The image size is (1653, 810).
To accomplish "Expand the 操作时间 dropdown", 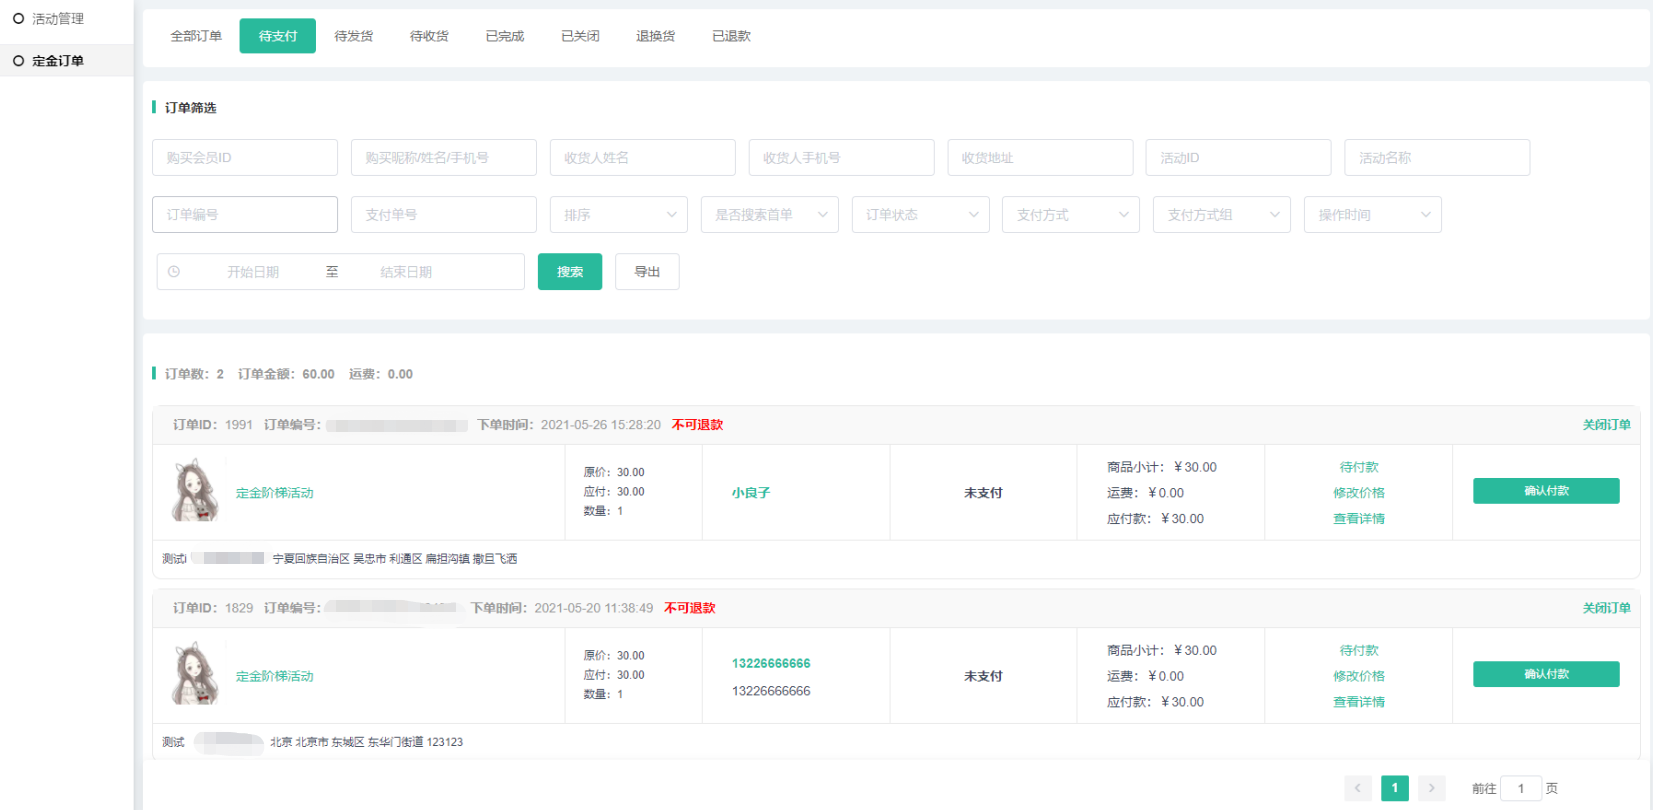I will click(x=1372, y=215).
